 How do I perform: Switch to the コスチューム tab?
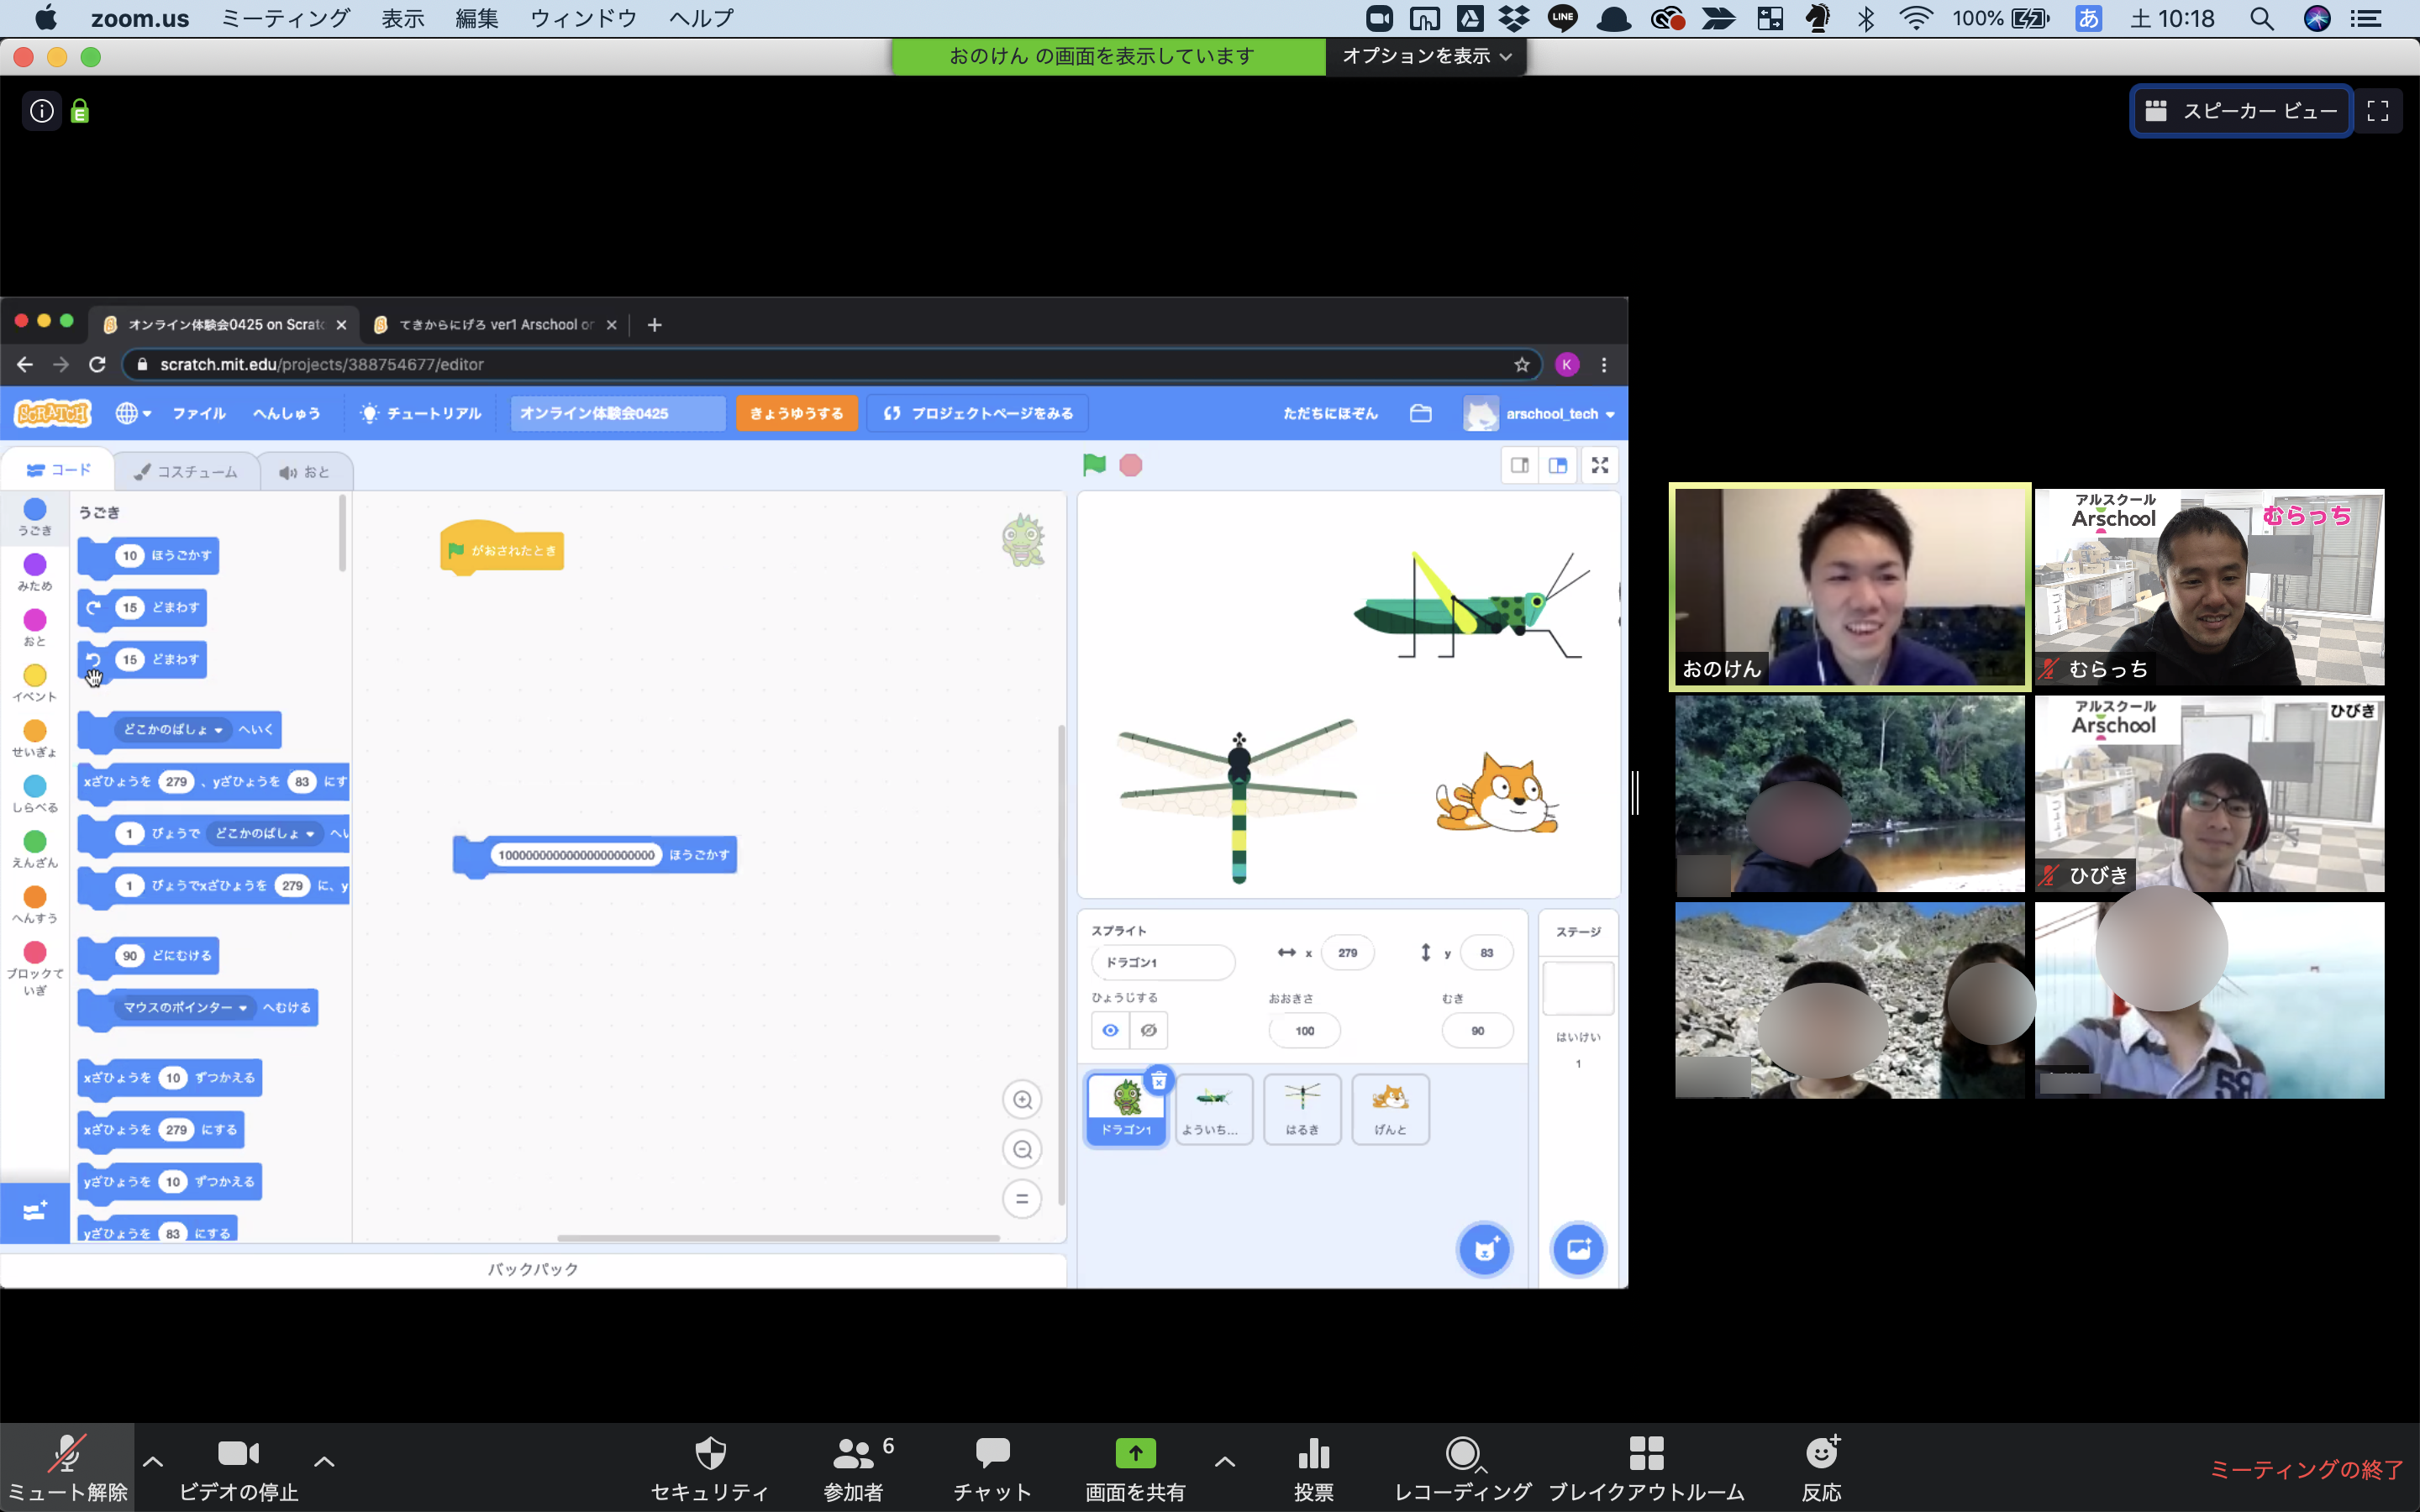coord(187,471)
